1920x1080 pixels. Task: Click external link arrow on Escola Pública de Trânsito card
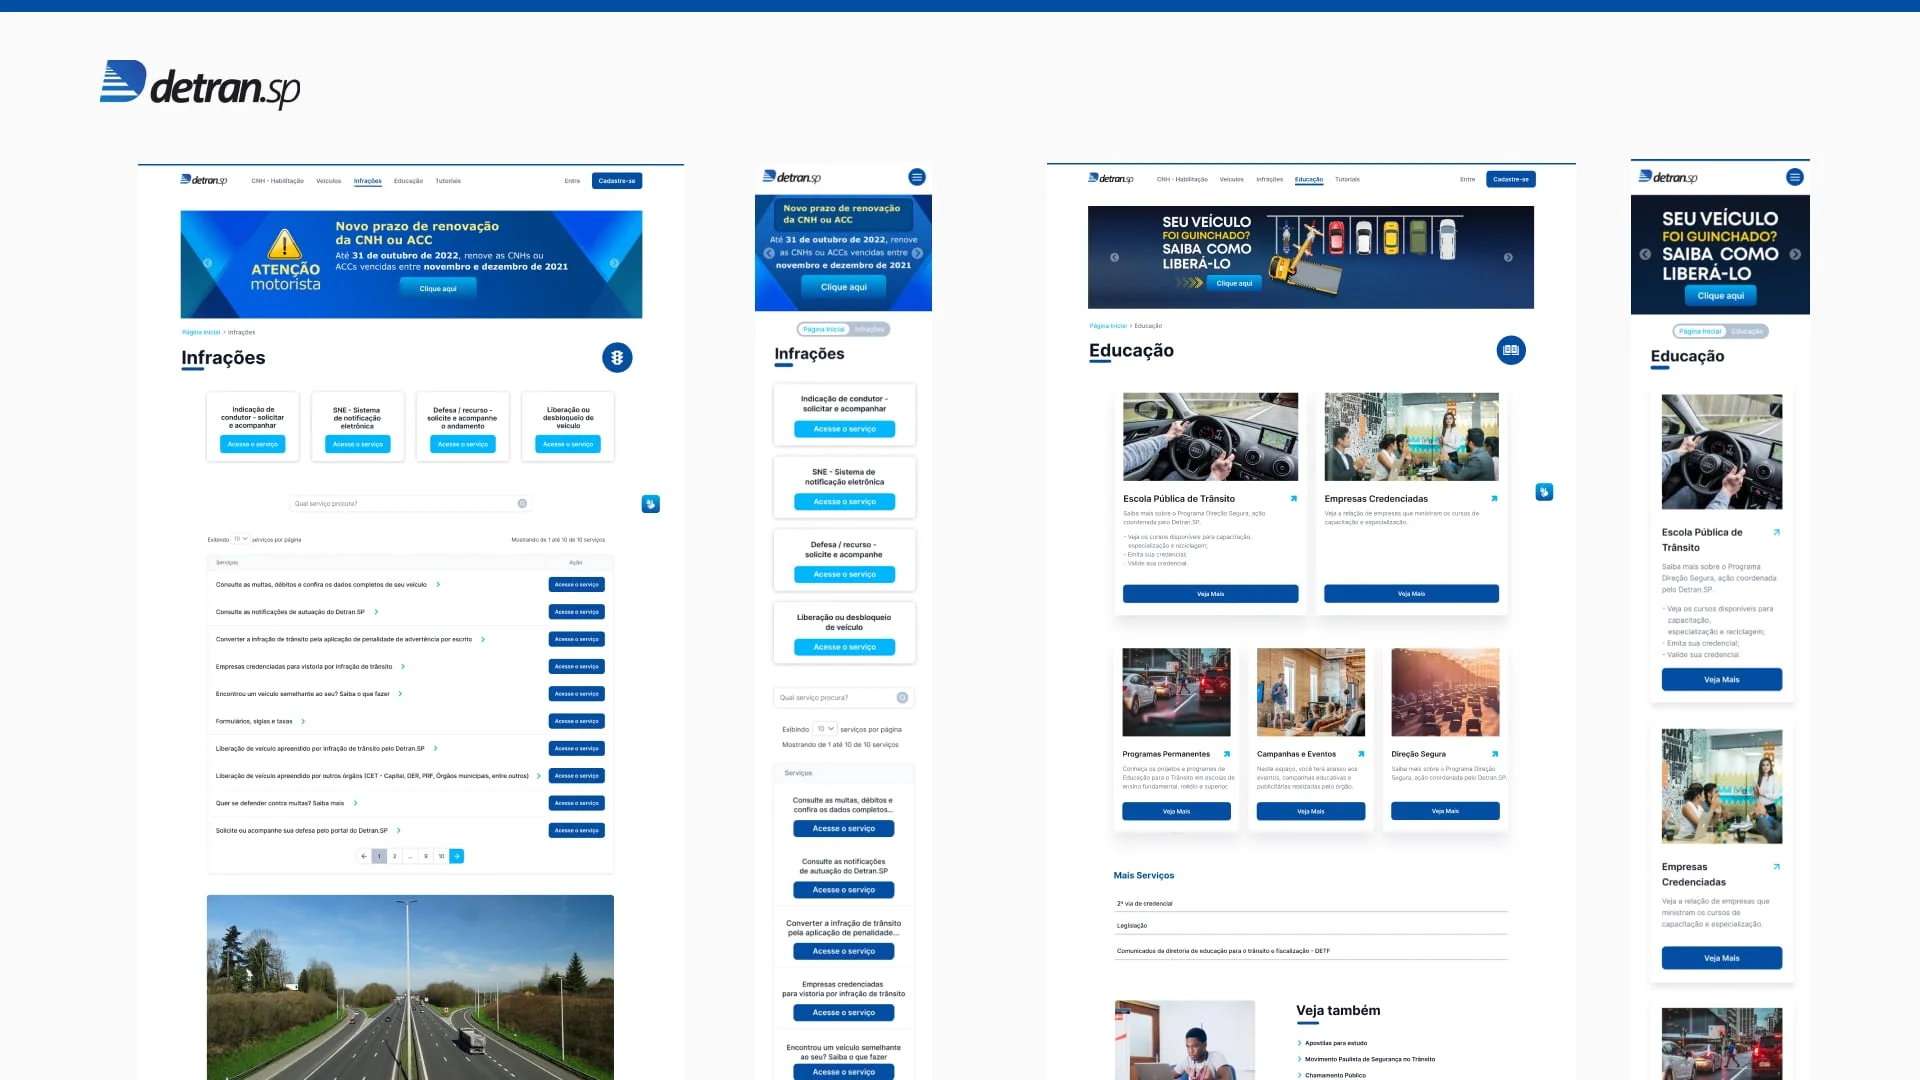(1293, 498)
